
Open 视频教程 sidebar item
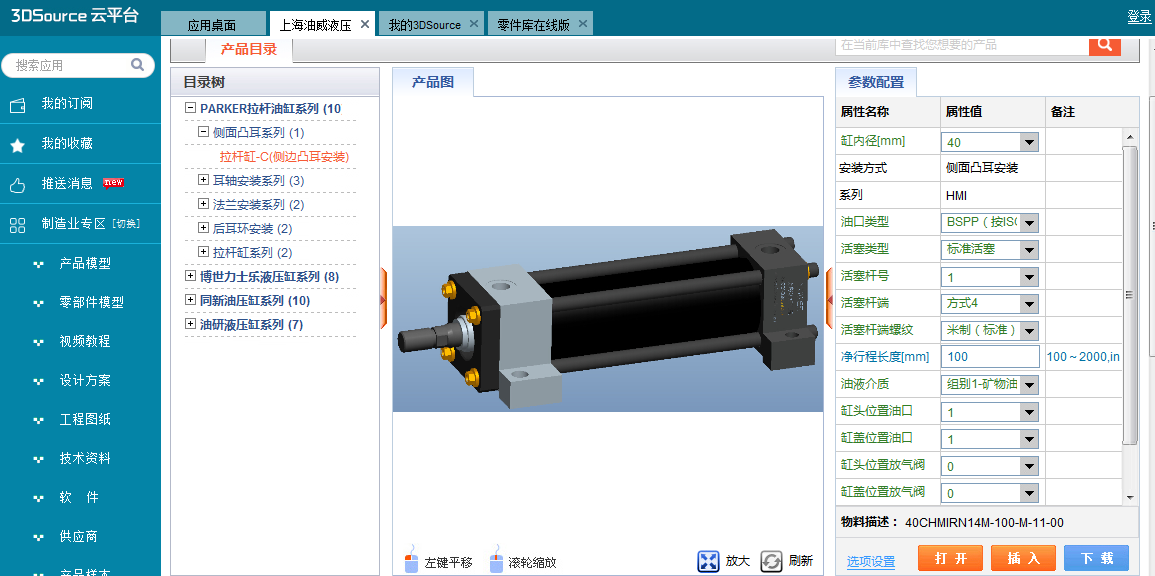[85, 342]
